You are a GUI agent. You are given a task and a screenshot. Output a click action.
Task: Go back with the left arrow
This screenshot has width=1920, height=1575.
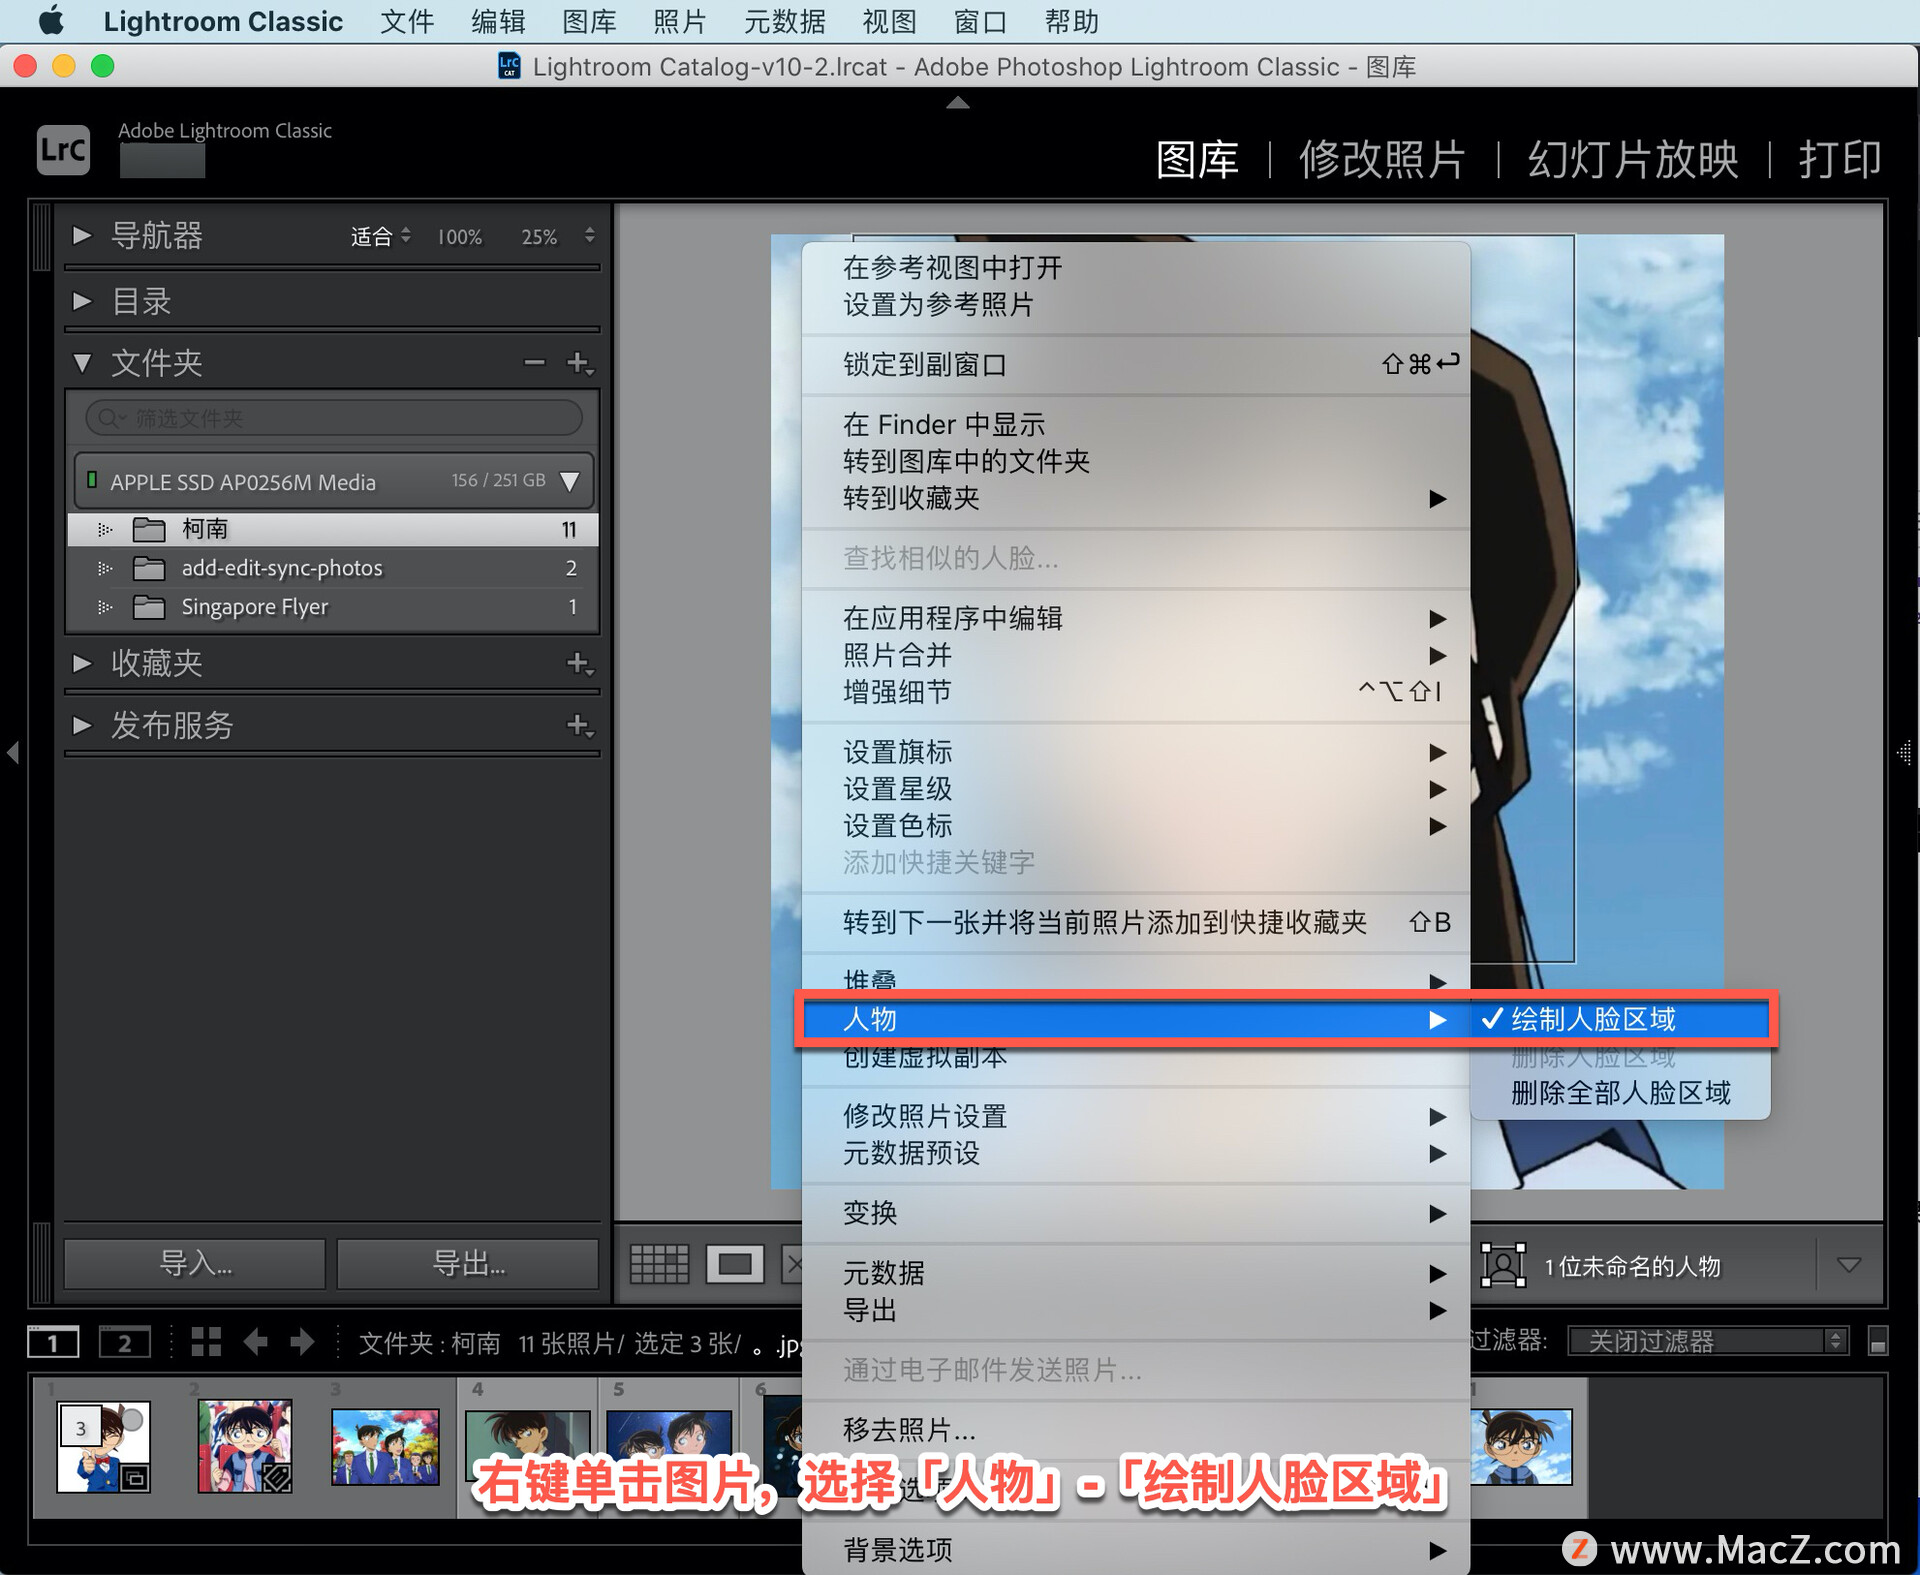pos(256,1342)
